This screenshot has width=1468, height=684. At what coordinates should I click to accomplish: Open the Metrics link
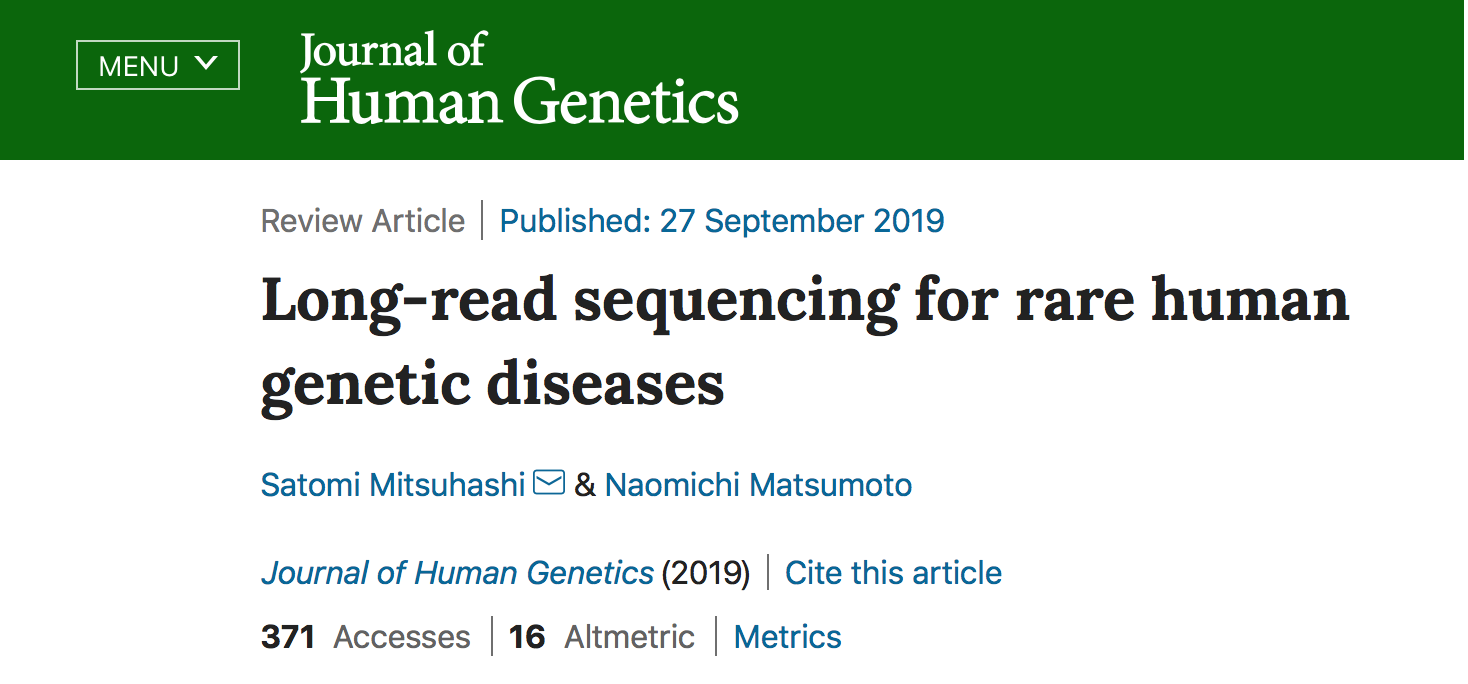(788, 637)
